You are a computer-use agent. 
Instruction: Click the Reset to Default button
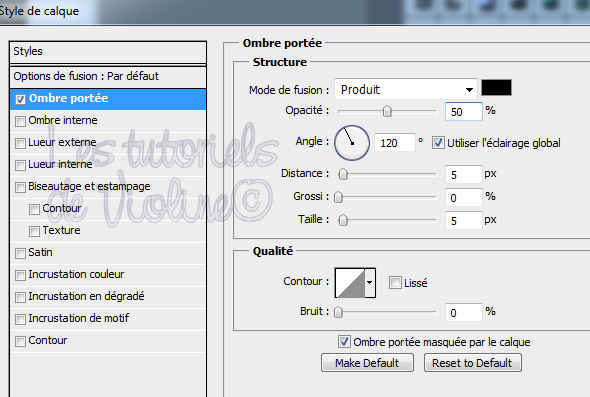pos(473,363)
